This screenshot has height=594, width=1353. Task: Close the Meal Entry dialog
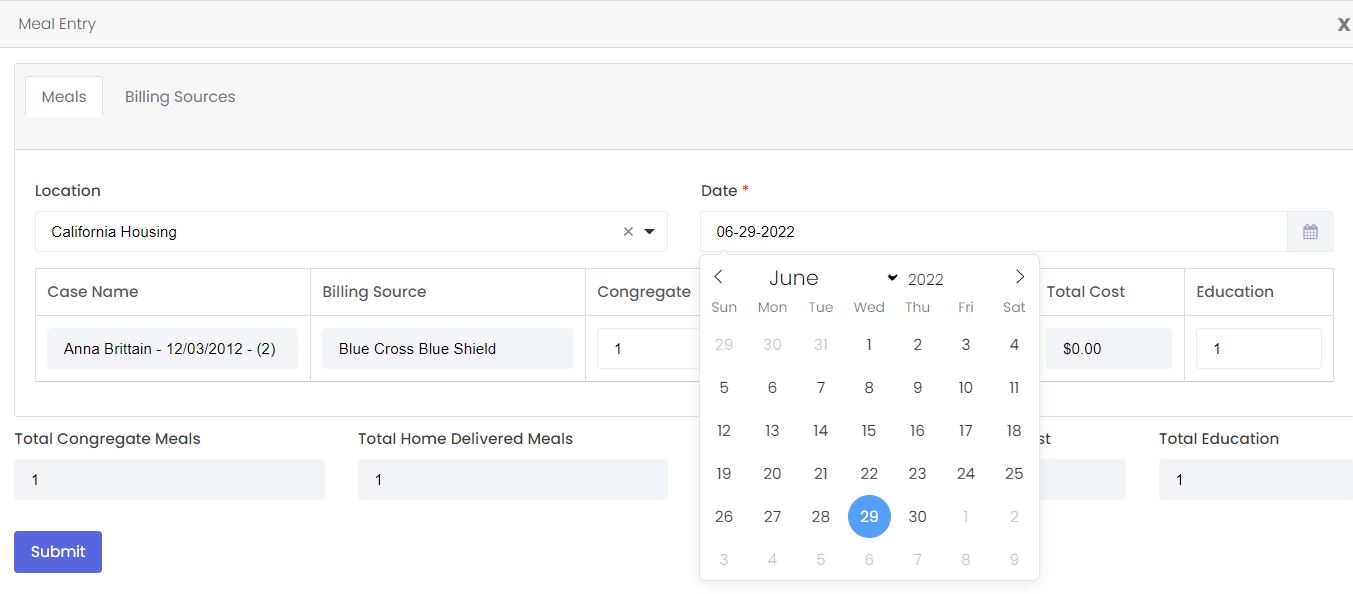1343,24
